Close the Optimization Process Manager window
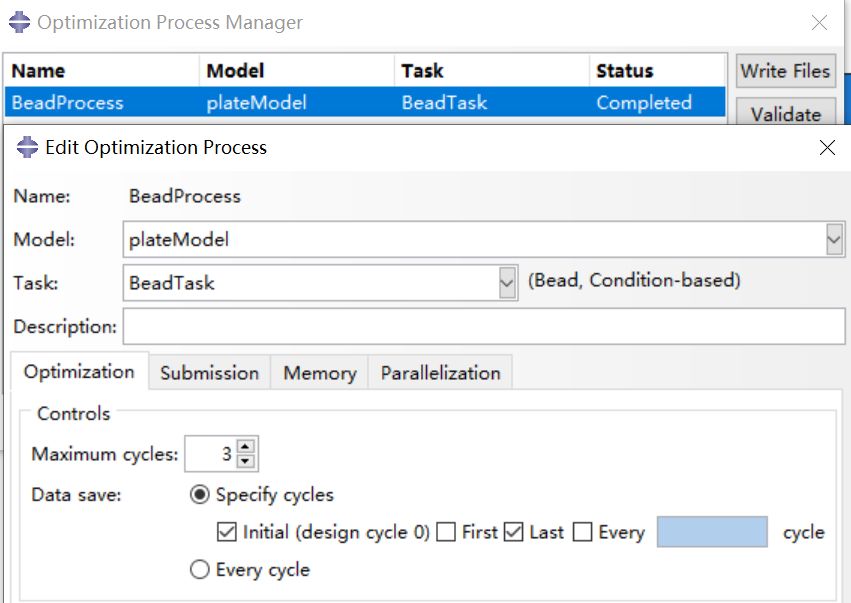 [819, 22]
